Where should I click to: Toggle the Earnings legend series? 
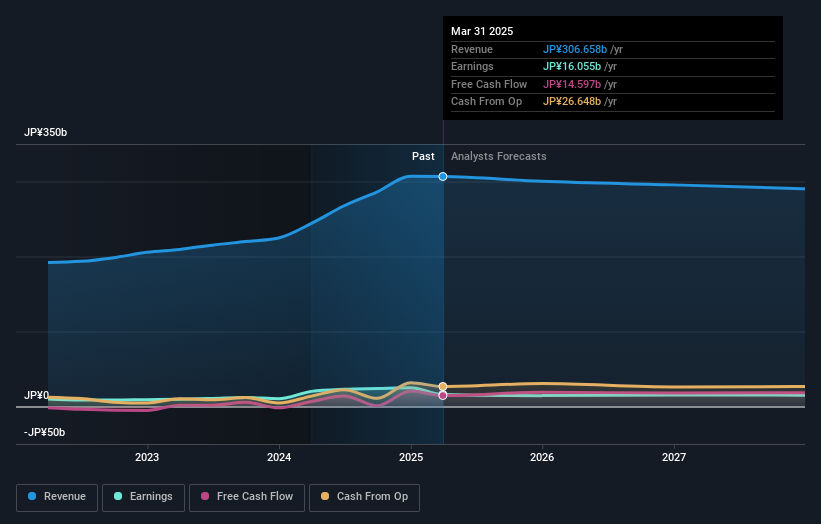143,497
